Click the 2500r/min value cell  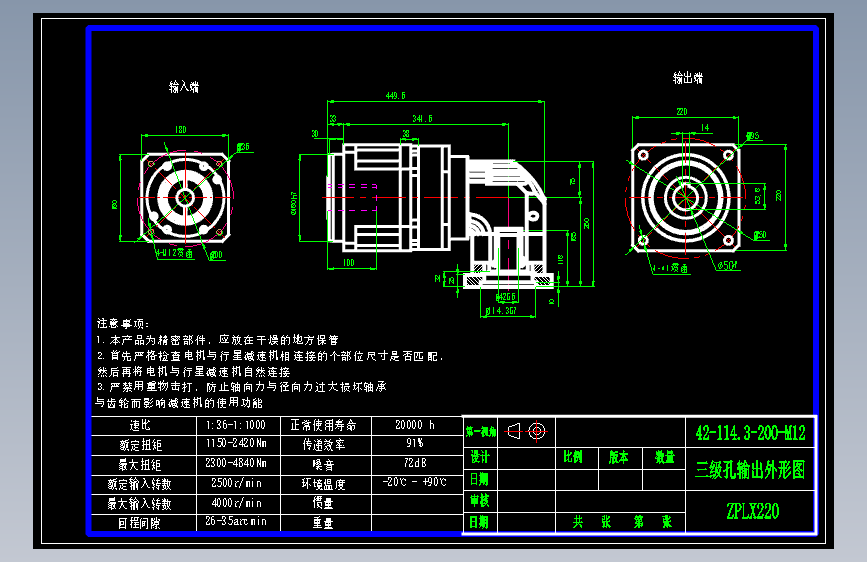tap(238, 484)
